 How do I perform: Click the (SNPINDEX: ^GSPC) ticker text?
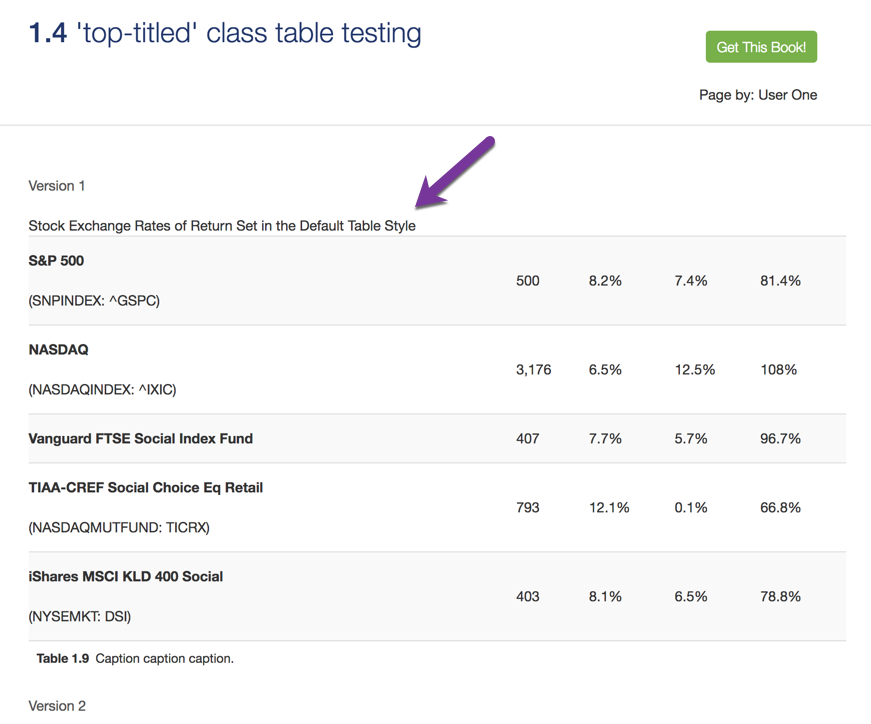click(92, 300)
